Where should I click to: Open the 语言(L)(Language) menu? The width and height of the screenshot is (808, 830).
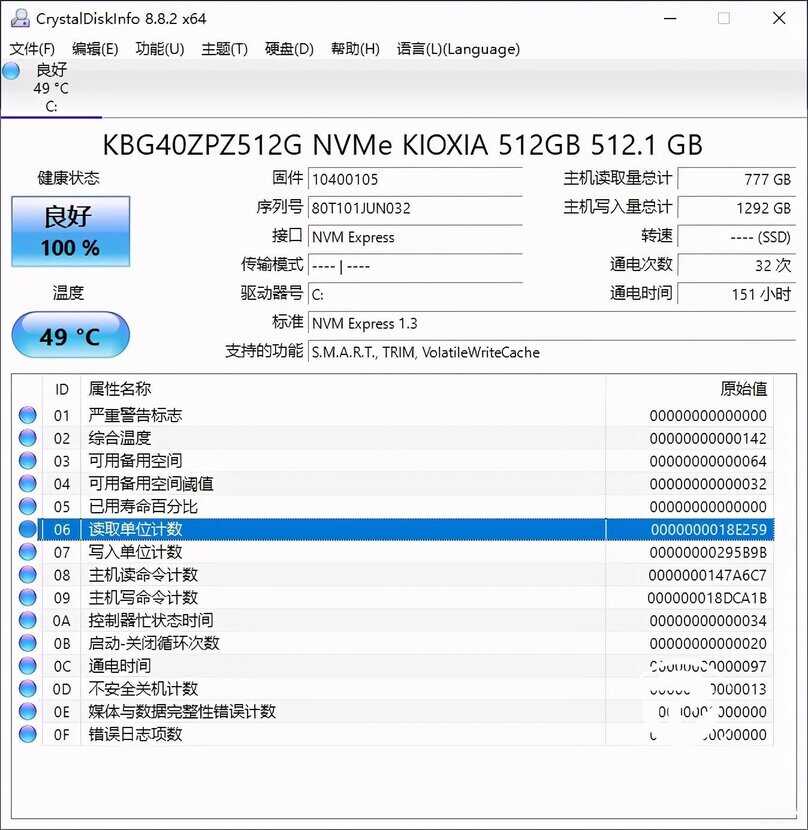click(459, 49)
